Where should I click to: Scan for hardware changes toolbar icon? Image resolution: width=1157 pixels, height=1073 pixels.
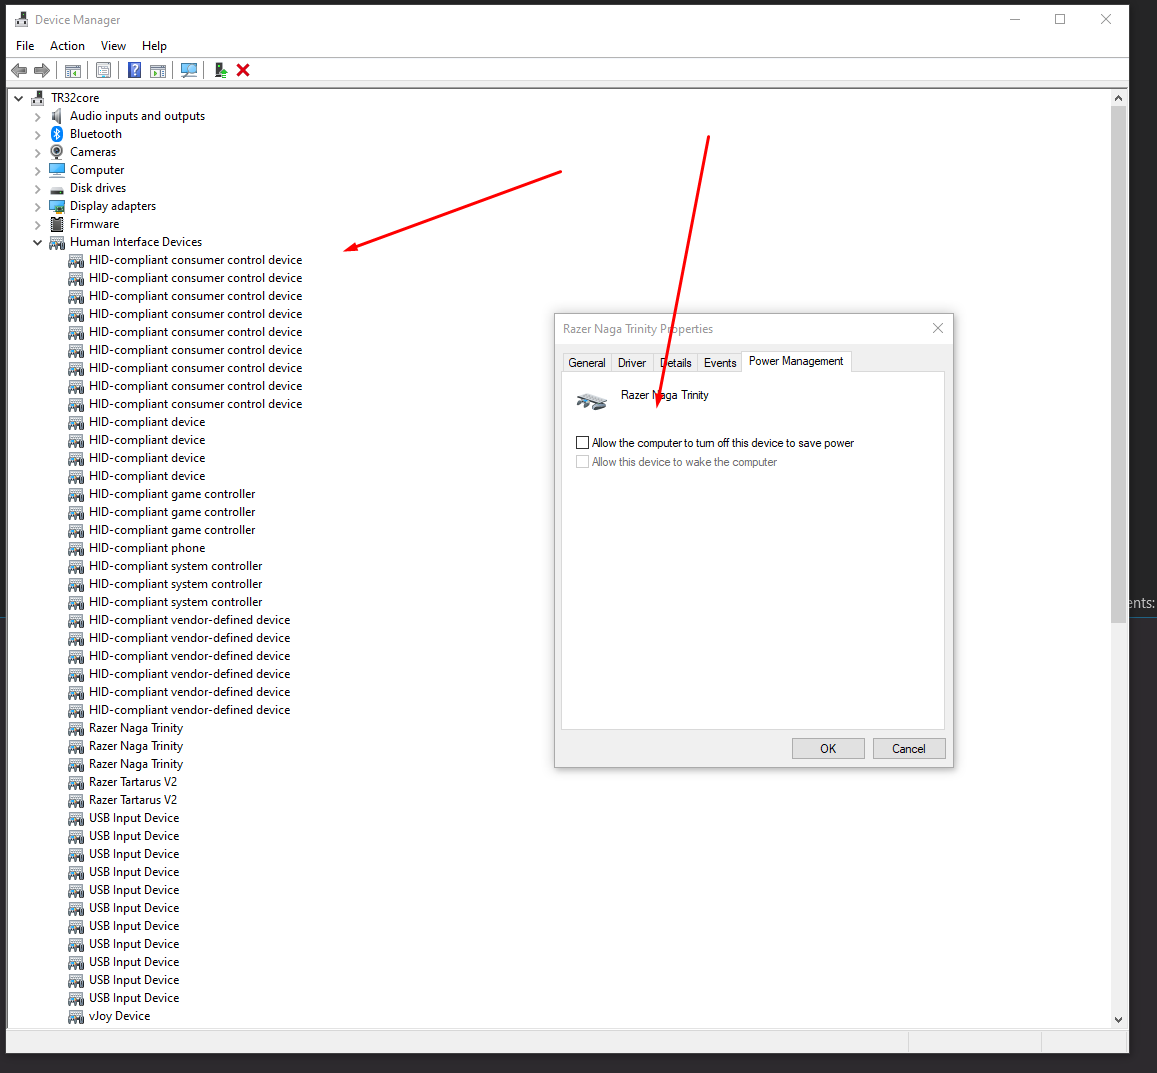pos(188,70)
